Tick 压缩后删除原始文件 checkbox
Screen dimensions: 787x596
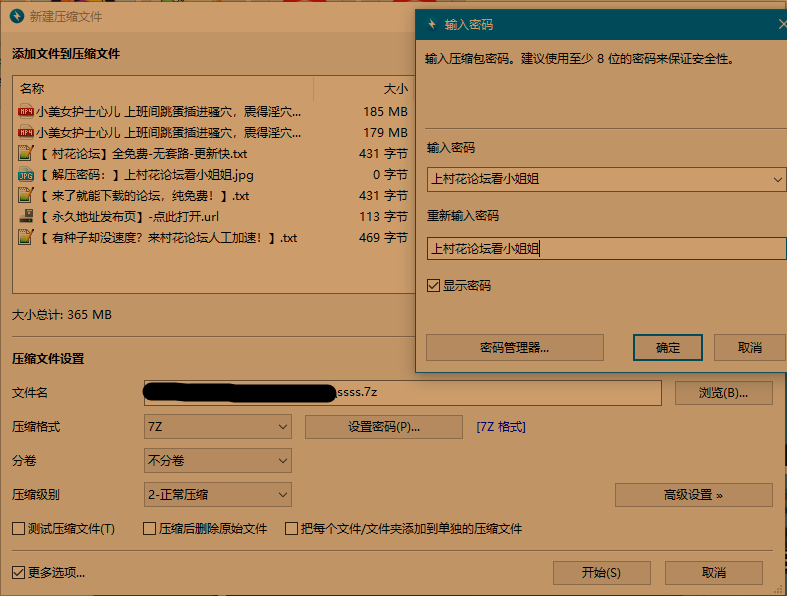(150, 529)
